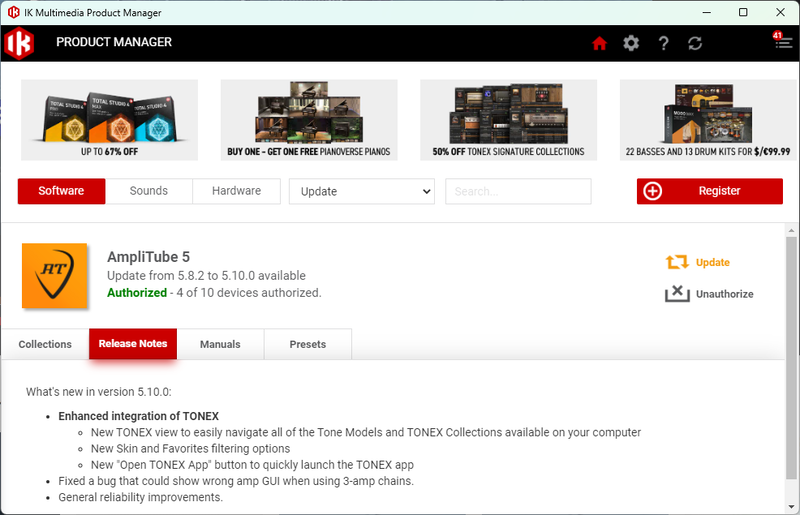Click Unauthorize for AmpliTube 5
Image resolution: width=800 pixels, height=515 pixels.
(724, 294)
